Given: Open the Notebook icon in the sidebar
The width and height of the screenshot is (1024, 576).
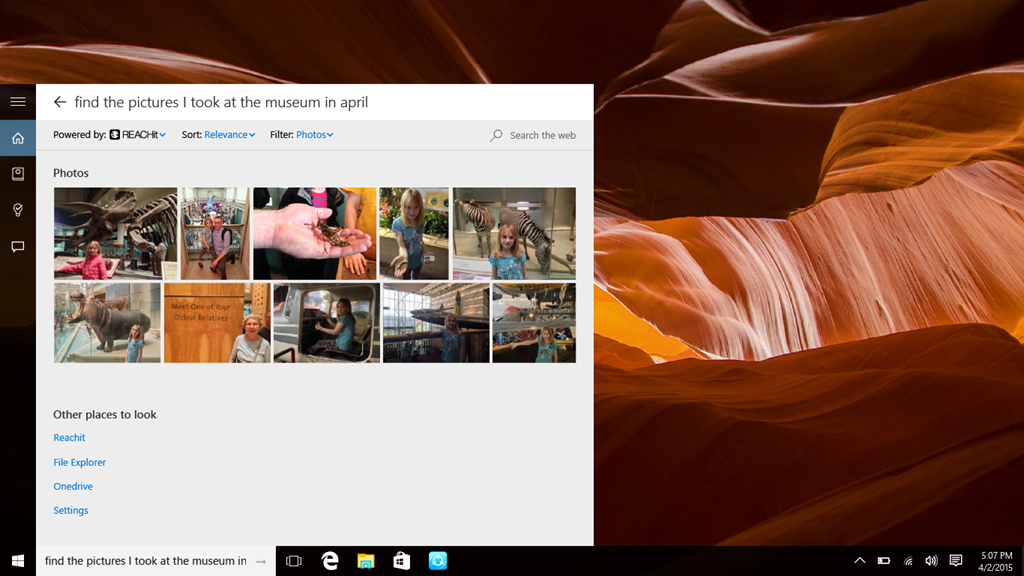Looking at the screenshot, I should pos(17,174).
